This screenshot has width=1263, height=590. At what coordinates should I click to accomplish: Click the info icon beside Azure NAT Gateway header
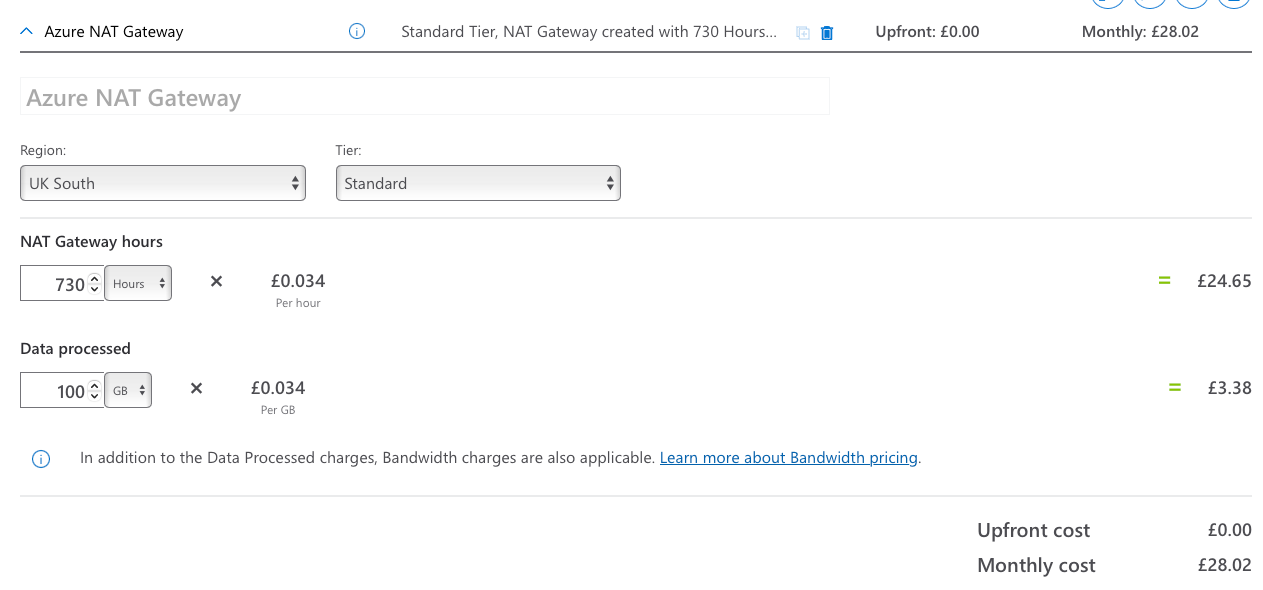(357, 32)
